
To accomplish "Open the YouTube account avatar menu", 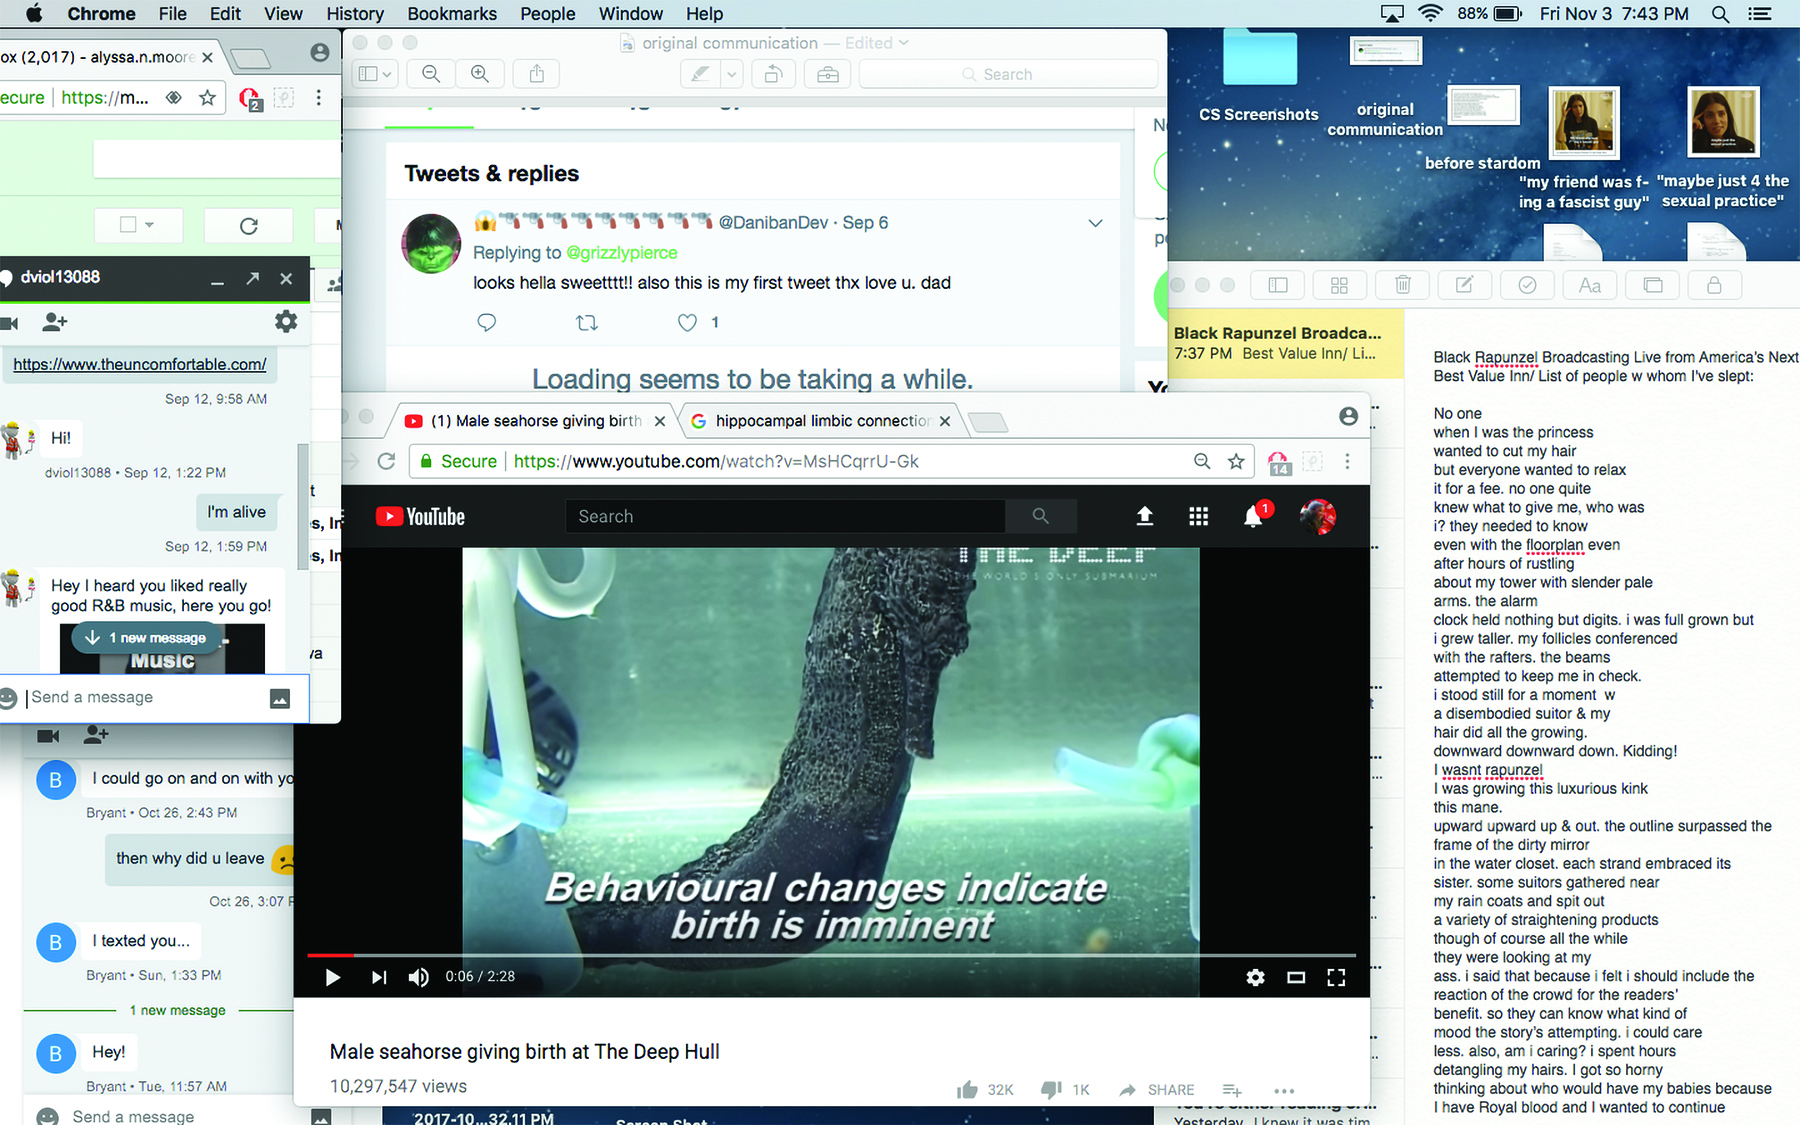I will coord(1317,516).
